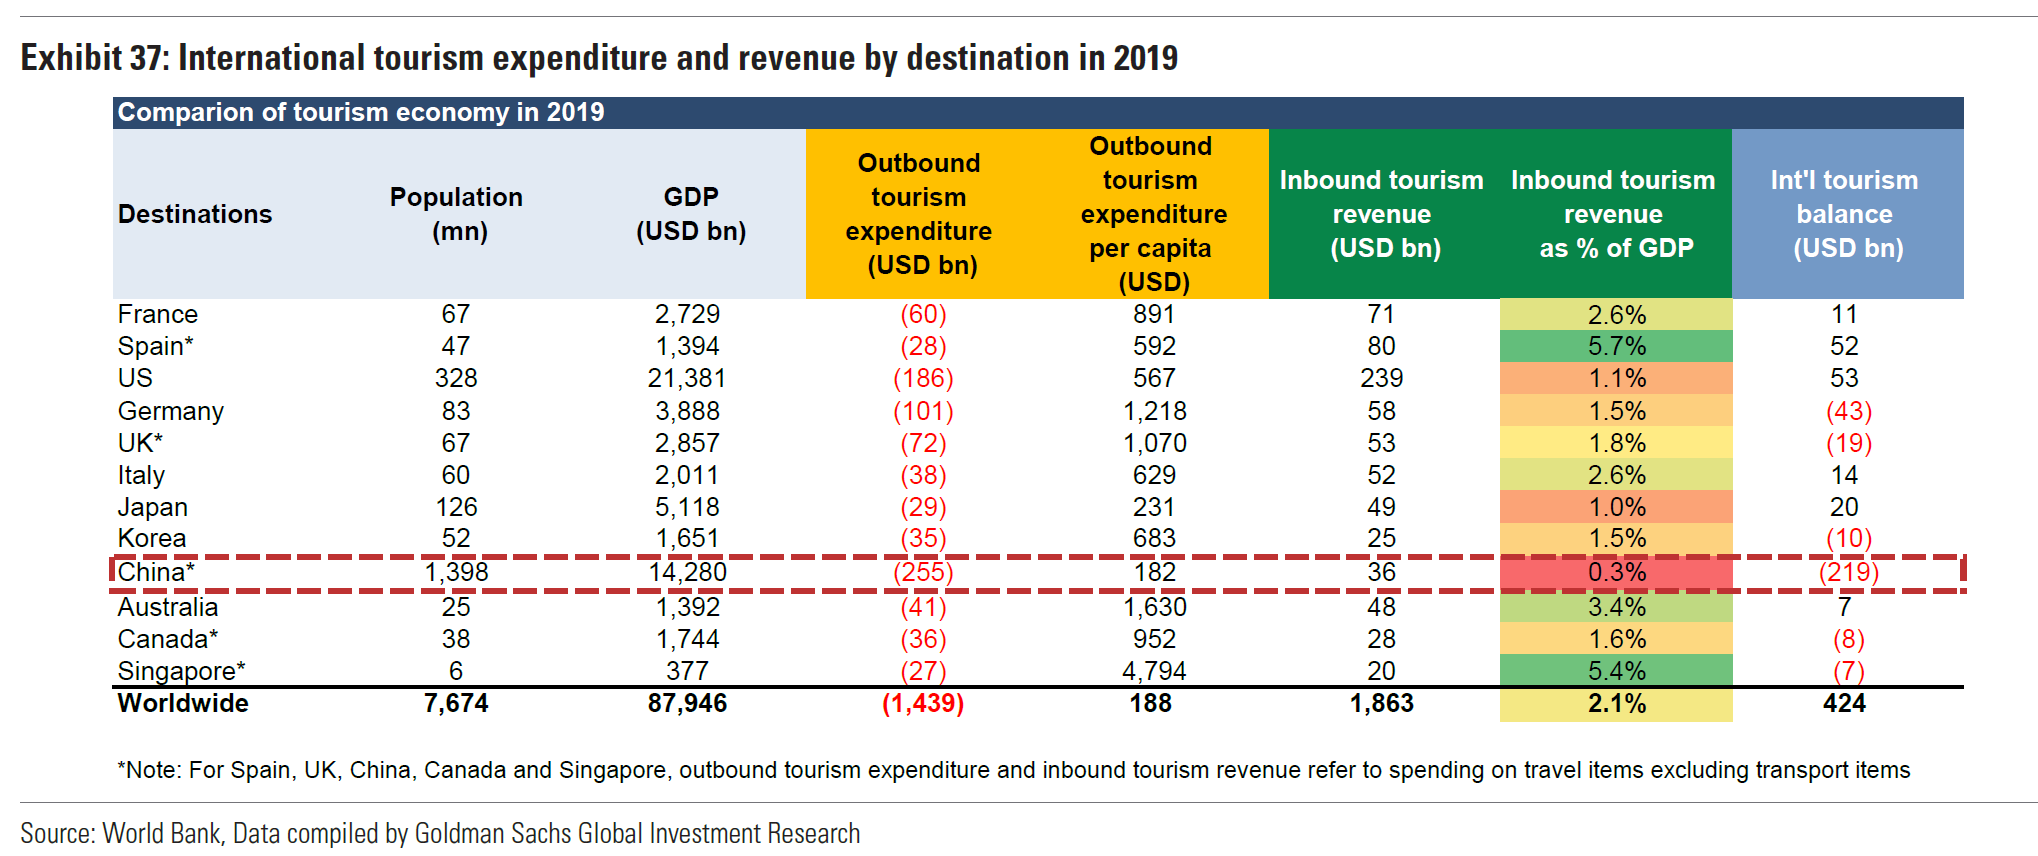Click Singapore's green 5.4% cell
The height and width of the screenshot is (856, 2038).
pos(1616,670)
